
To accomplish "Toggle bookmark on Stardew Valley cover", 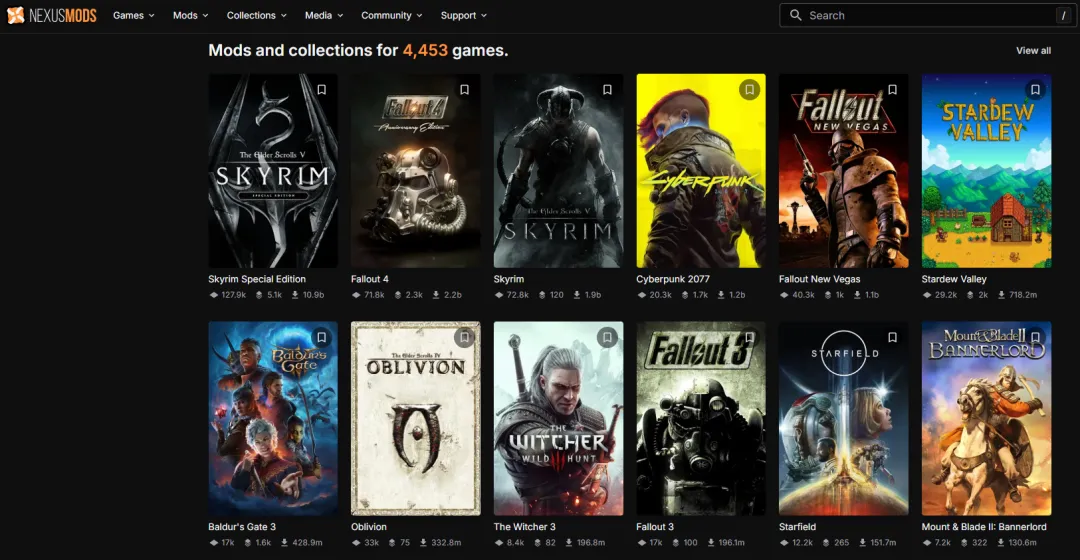I will coord(1035,90).
